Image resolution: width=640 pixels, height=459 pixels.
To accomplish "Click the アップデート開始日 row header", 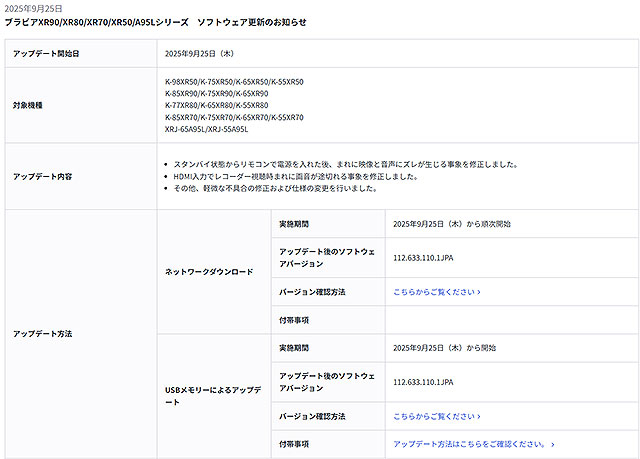I will (46, 53).
